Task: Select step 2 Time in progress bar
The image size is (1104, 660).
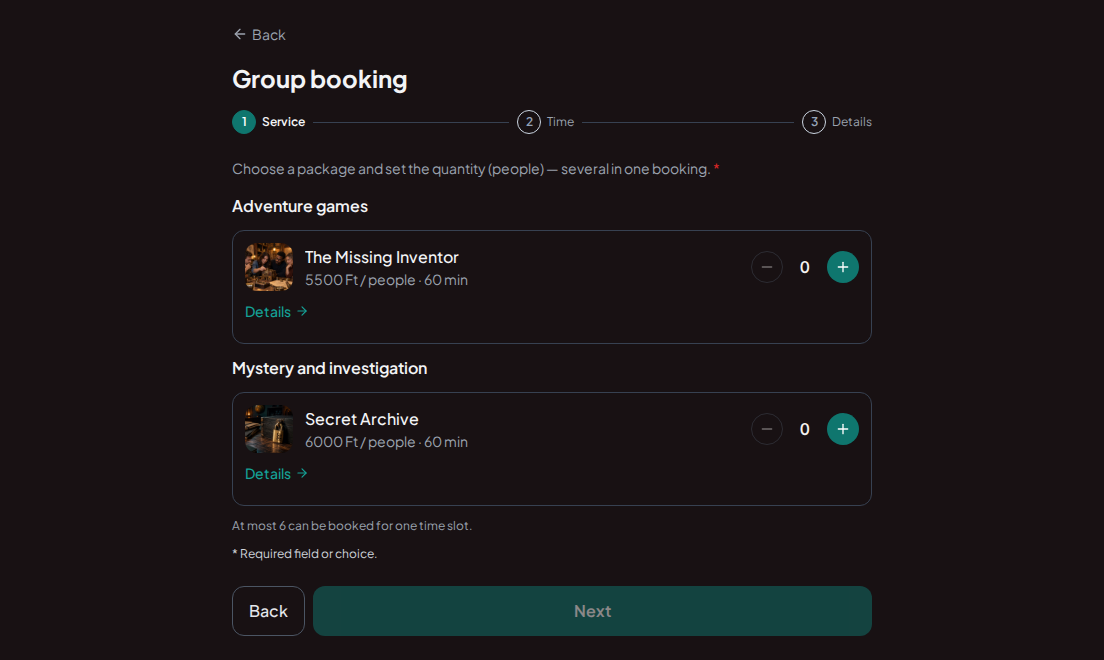Action: coord(546,122)
